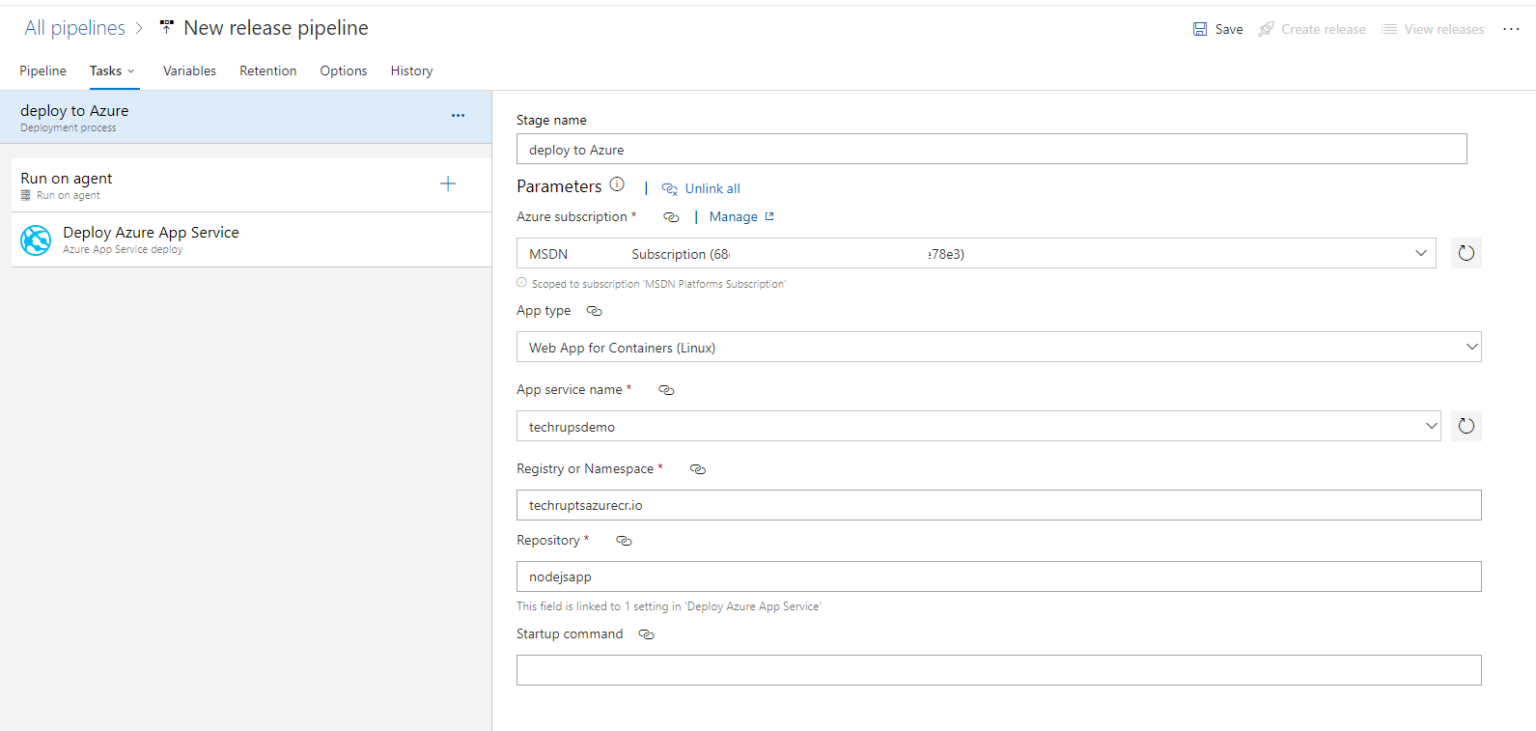Open the Tasks tab chevron menu
The image size is (1536, 731).
pos(132,70)
